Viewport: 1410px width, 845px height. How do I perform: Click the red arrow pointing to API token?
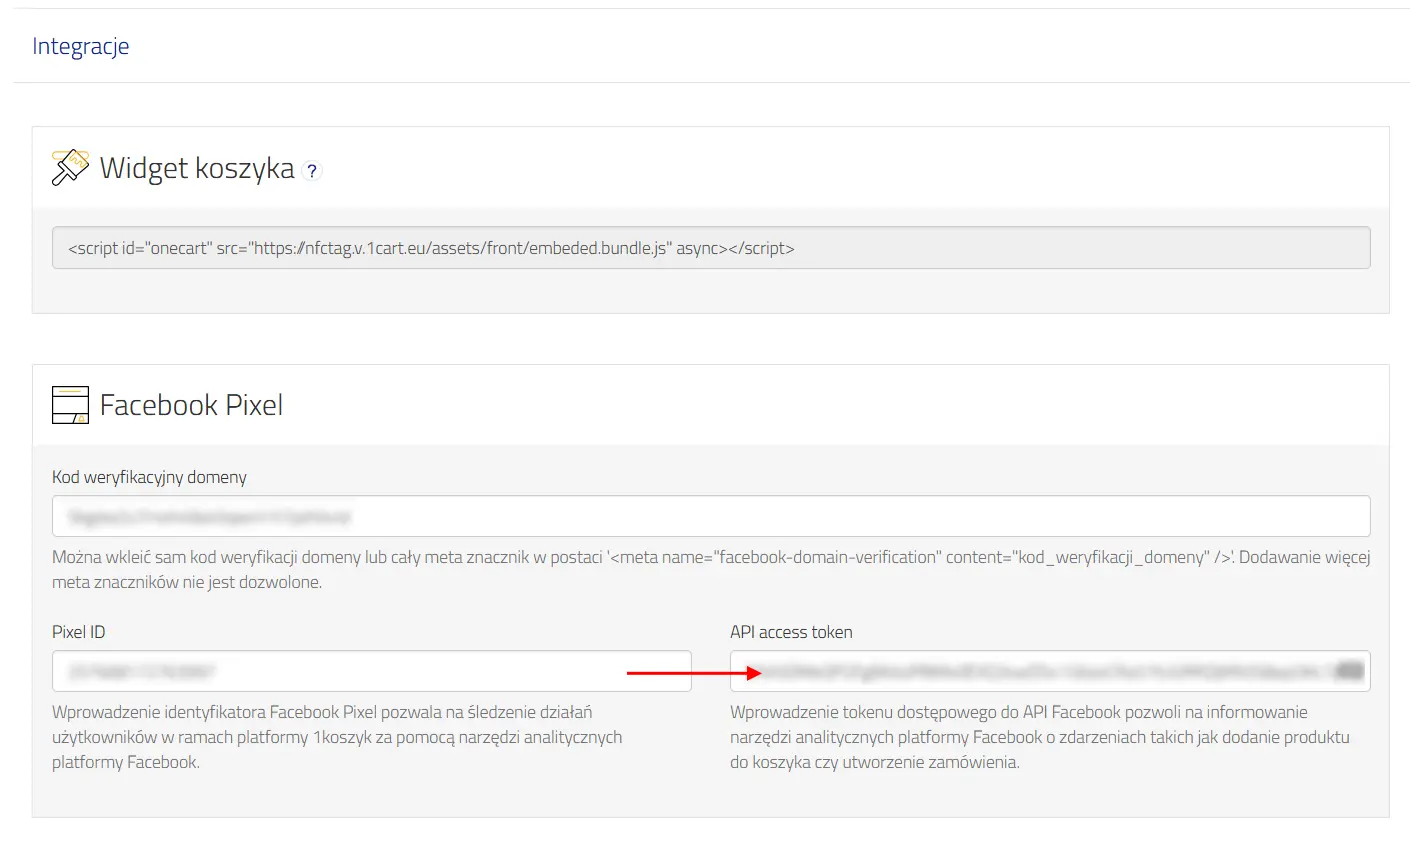[695, 673]
